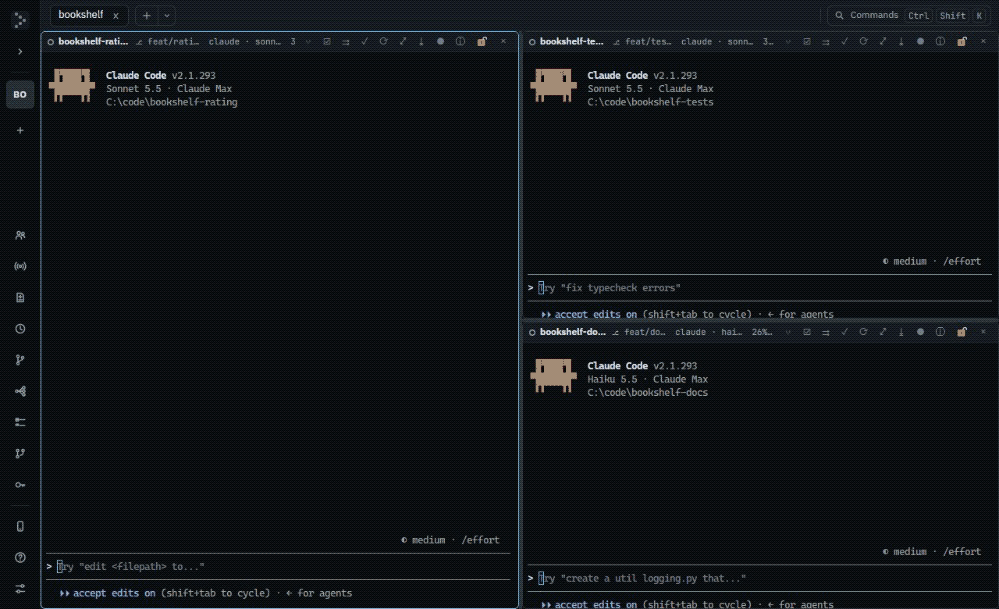This screenshot has height=609, width=999.
Task: Select the bookshelf-te... pane title
Action: (571, 41)
